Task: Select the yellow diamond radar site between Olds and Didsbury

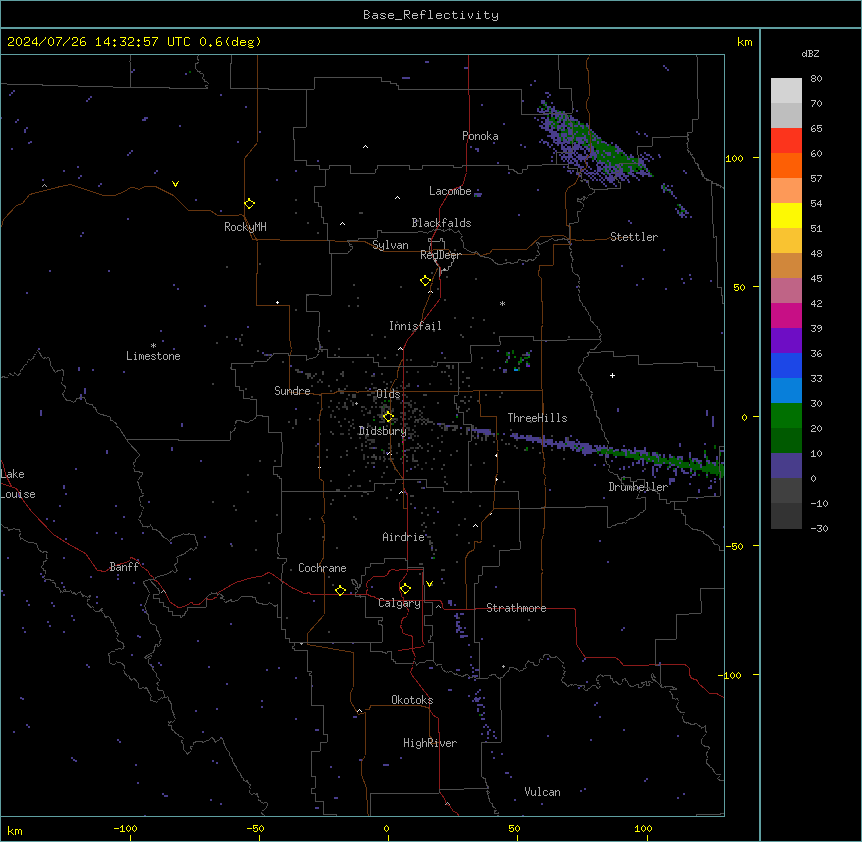Action: (388, 417)
